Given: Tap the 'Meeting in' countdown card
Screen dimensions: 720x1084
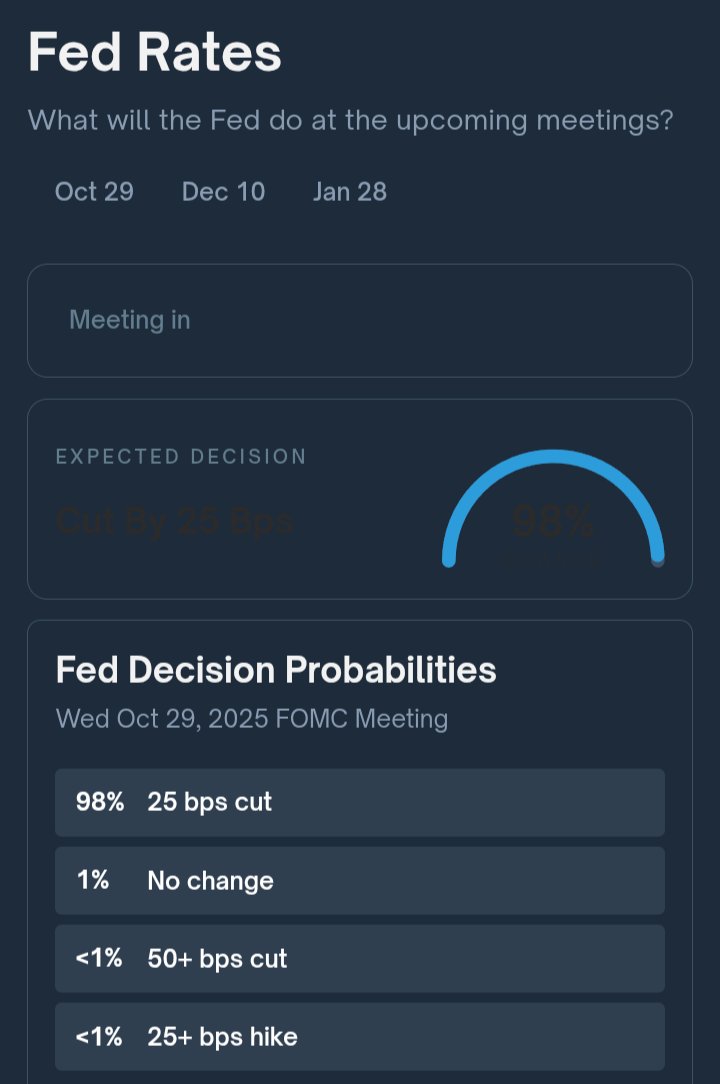Looking at the screenshot, I should (359, 321).
